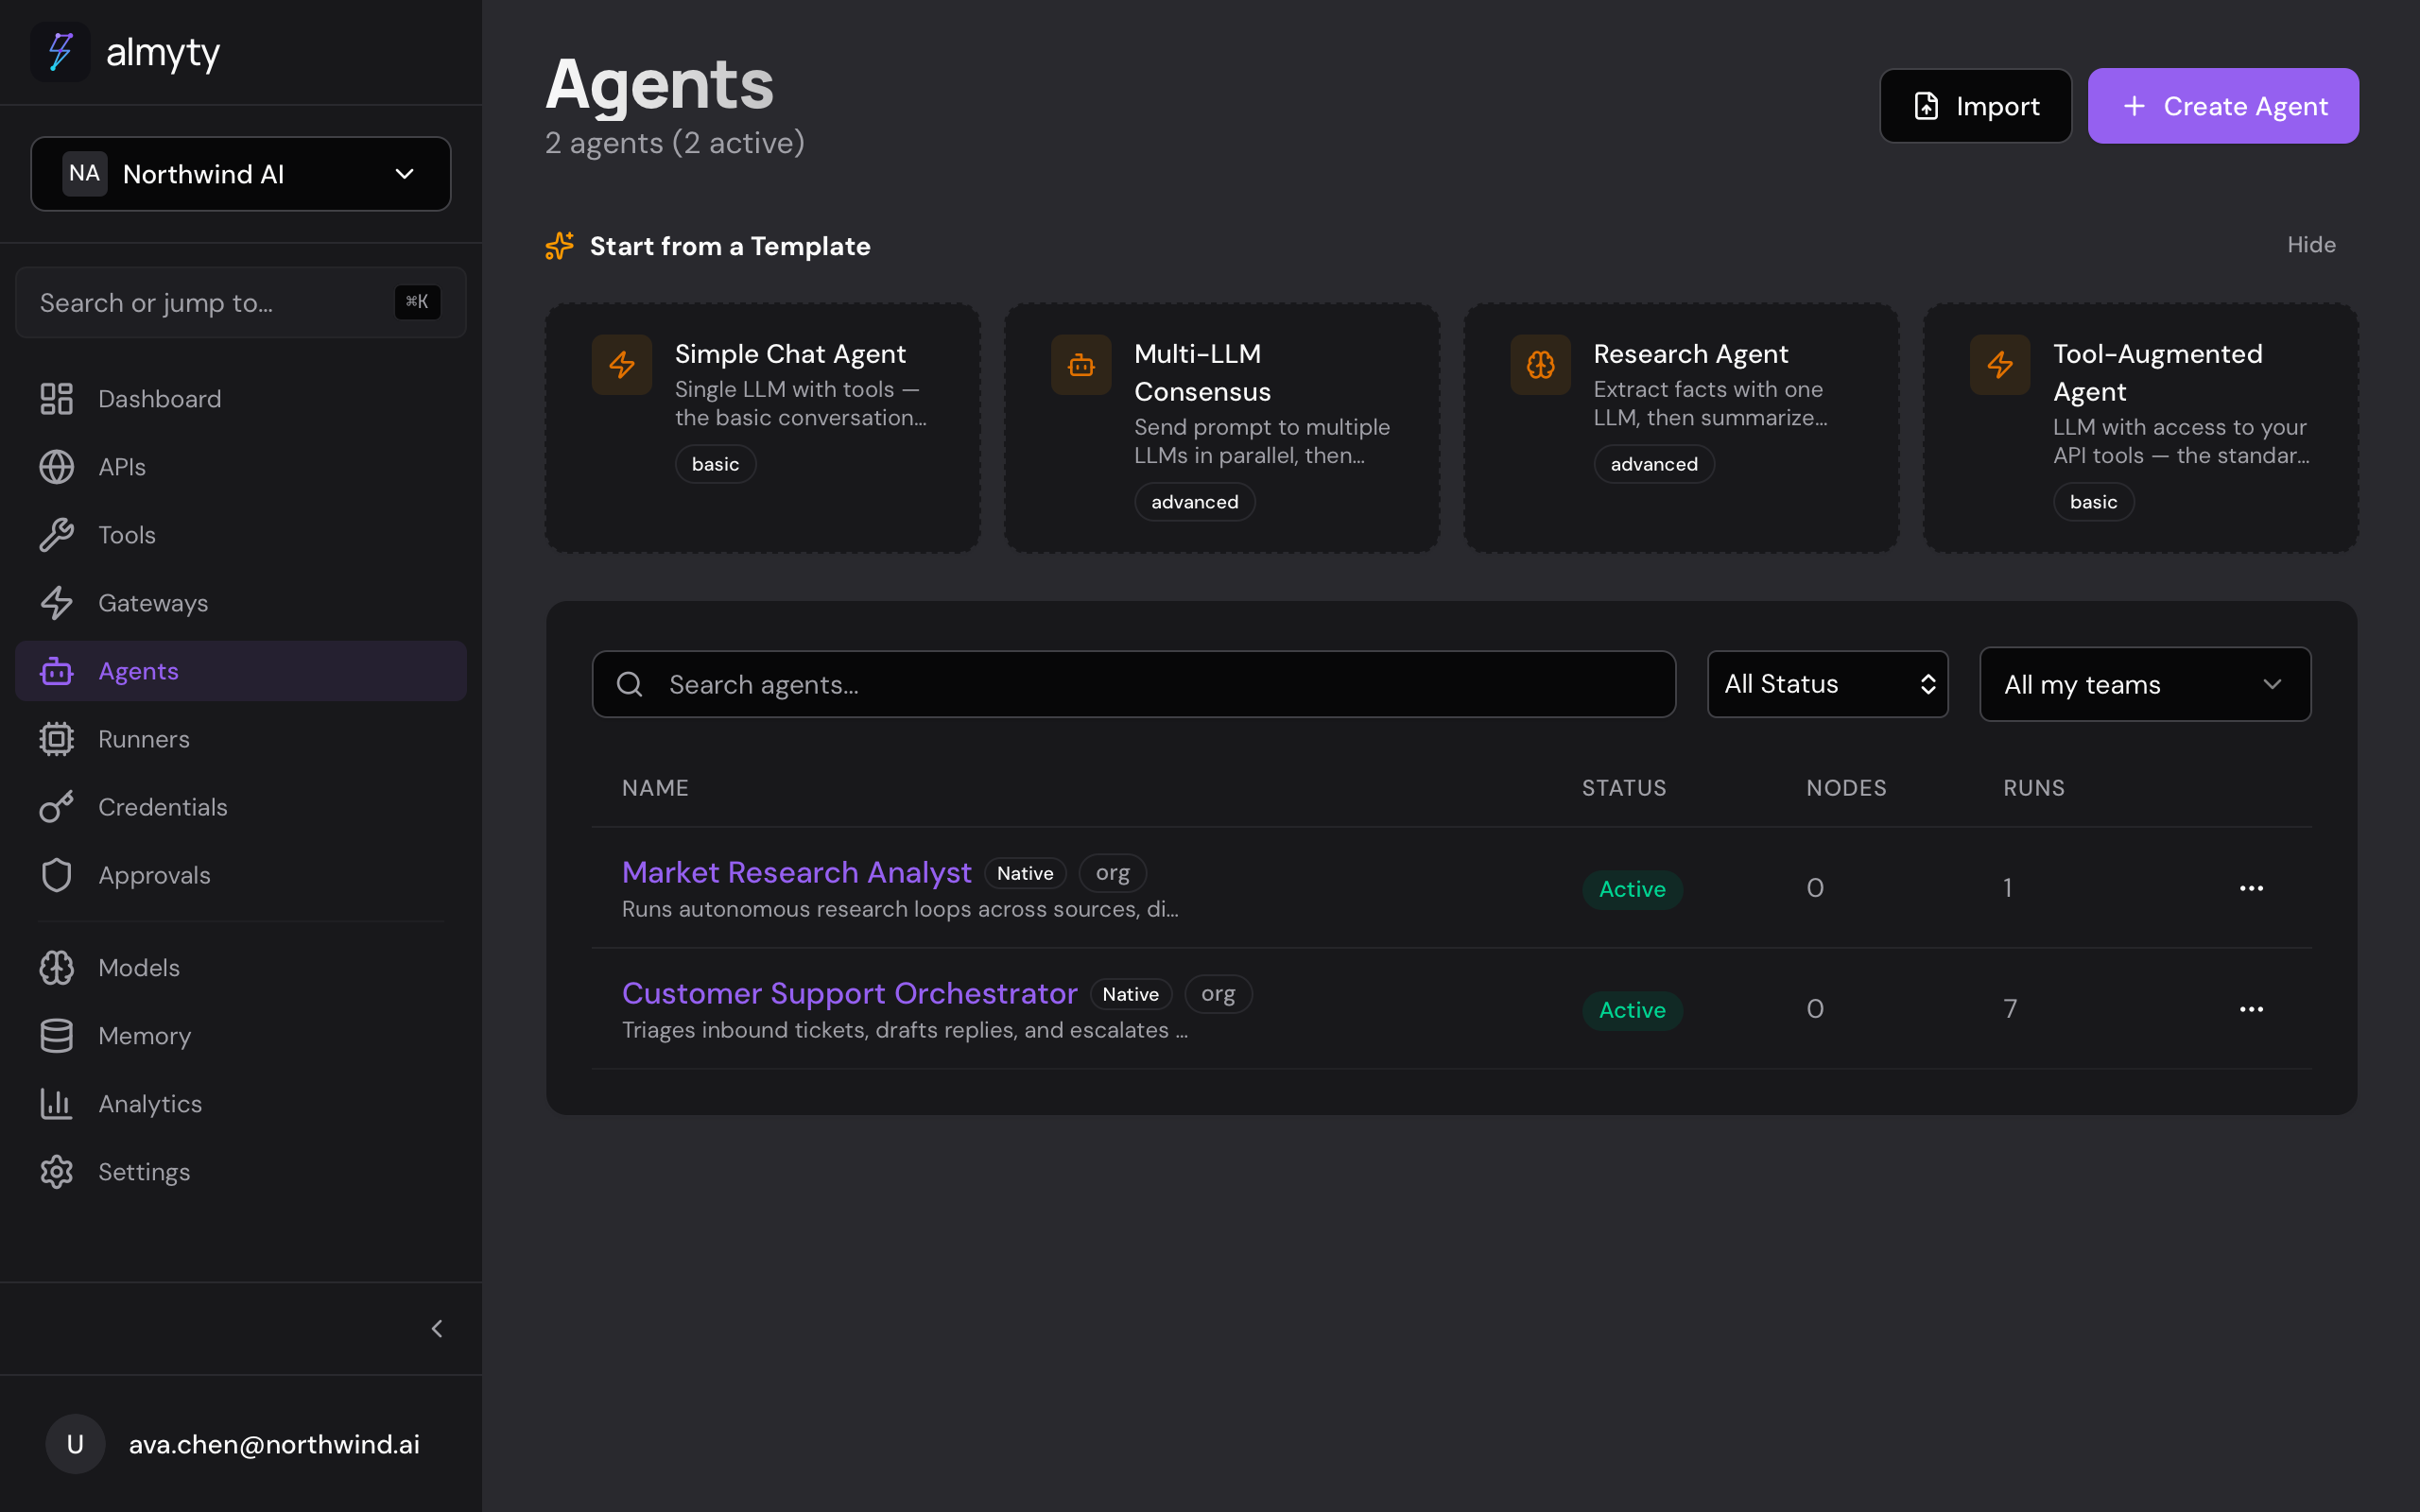Click the Agents robot icon in sidebar
The image size is (2420, 1512).
pos(57,671)
